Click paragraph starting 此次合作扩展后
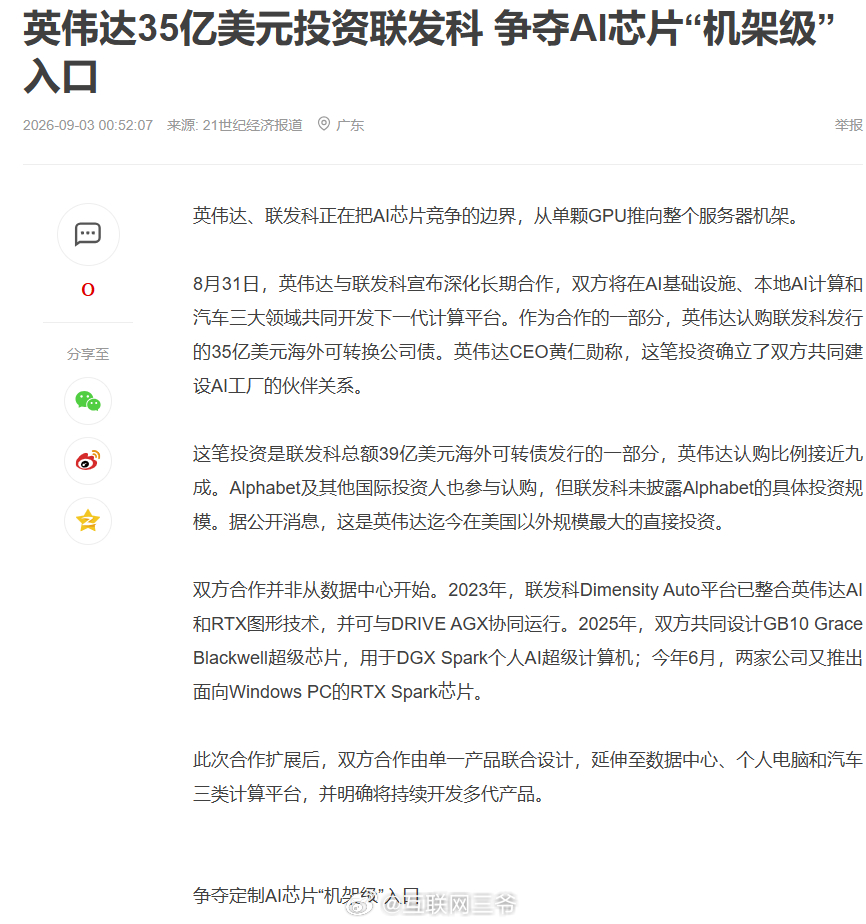The height and width of the screenshot is (924, 866). (528, 777)
